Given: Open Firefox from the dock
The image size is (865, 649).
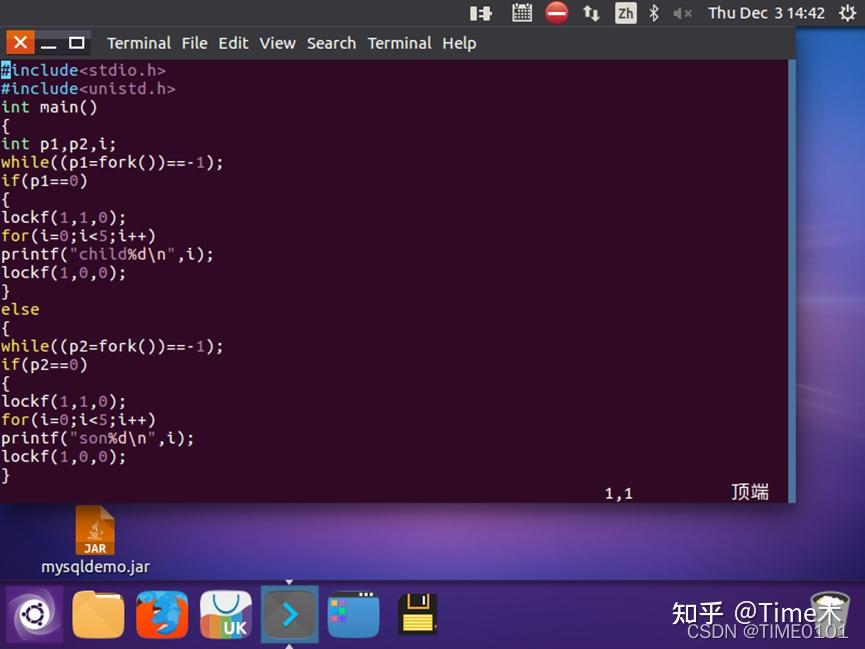Looking at the screenshot, I should click(162, 612).
